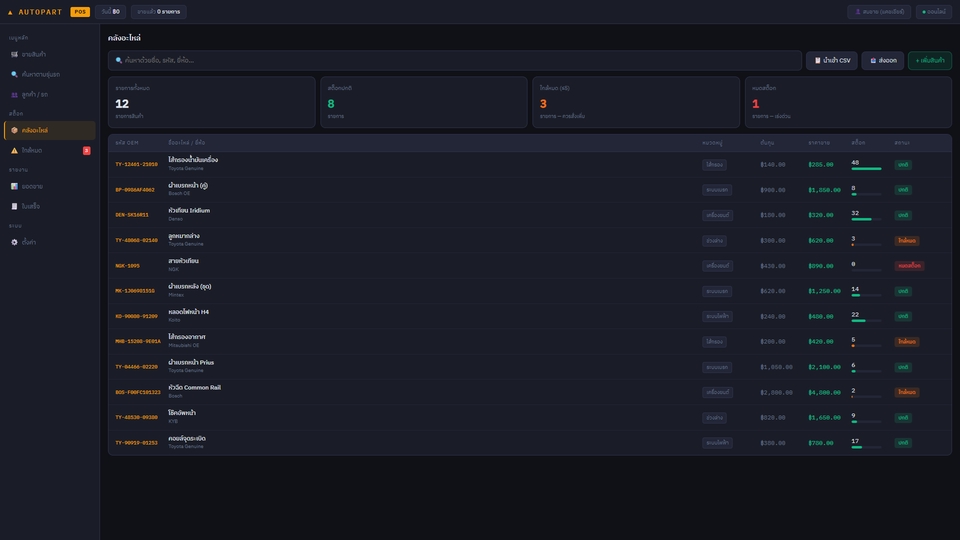
Task: Click the clipboard icon on Import CSV
Action: (x=817, y=61)
